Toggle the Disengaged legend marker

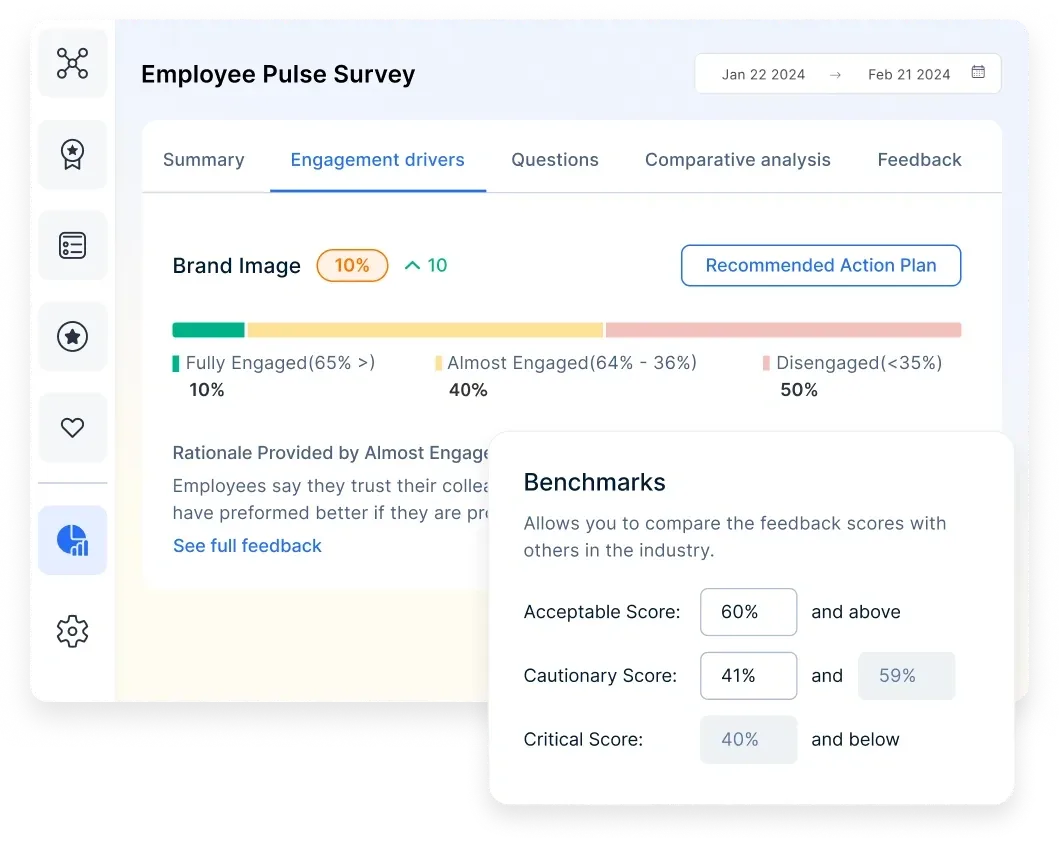(x=767, y=363)
